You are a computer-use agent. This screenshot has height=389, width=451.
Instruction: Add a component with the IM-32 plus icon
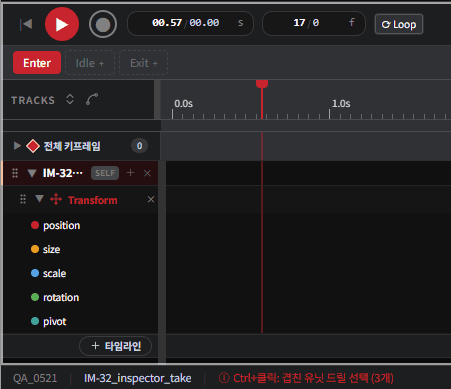coord(130,173)
